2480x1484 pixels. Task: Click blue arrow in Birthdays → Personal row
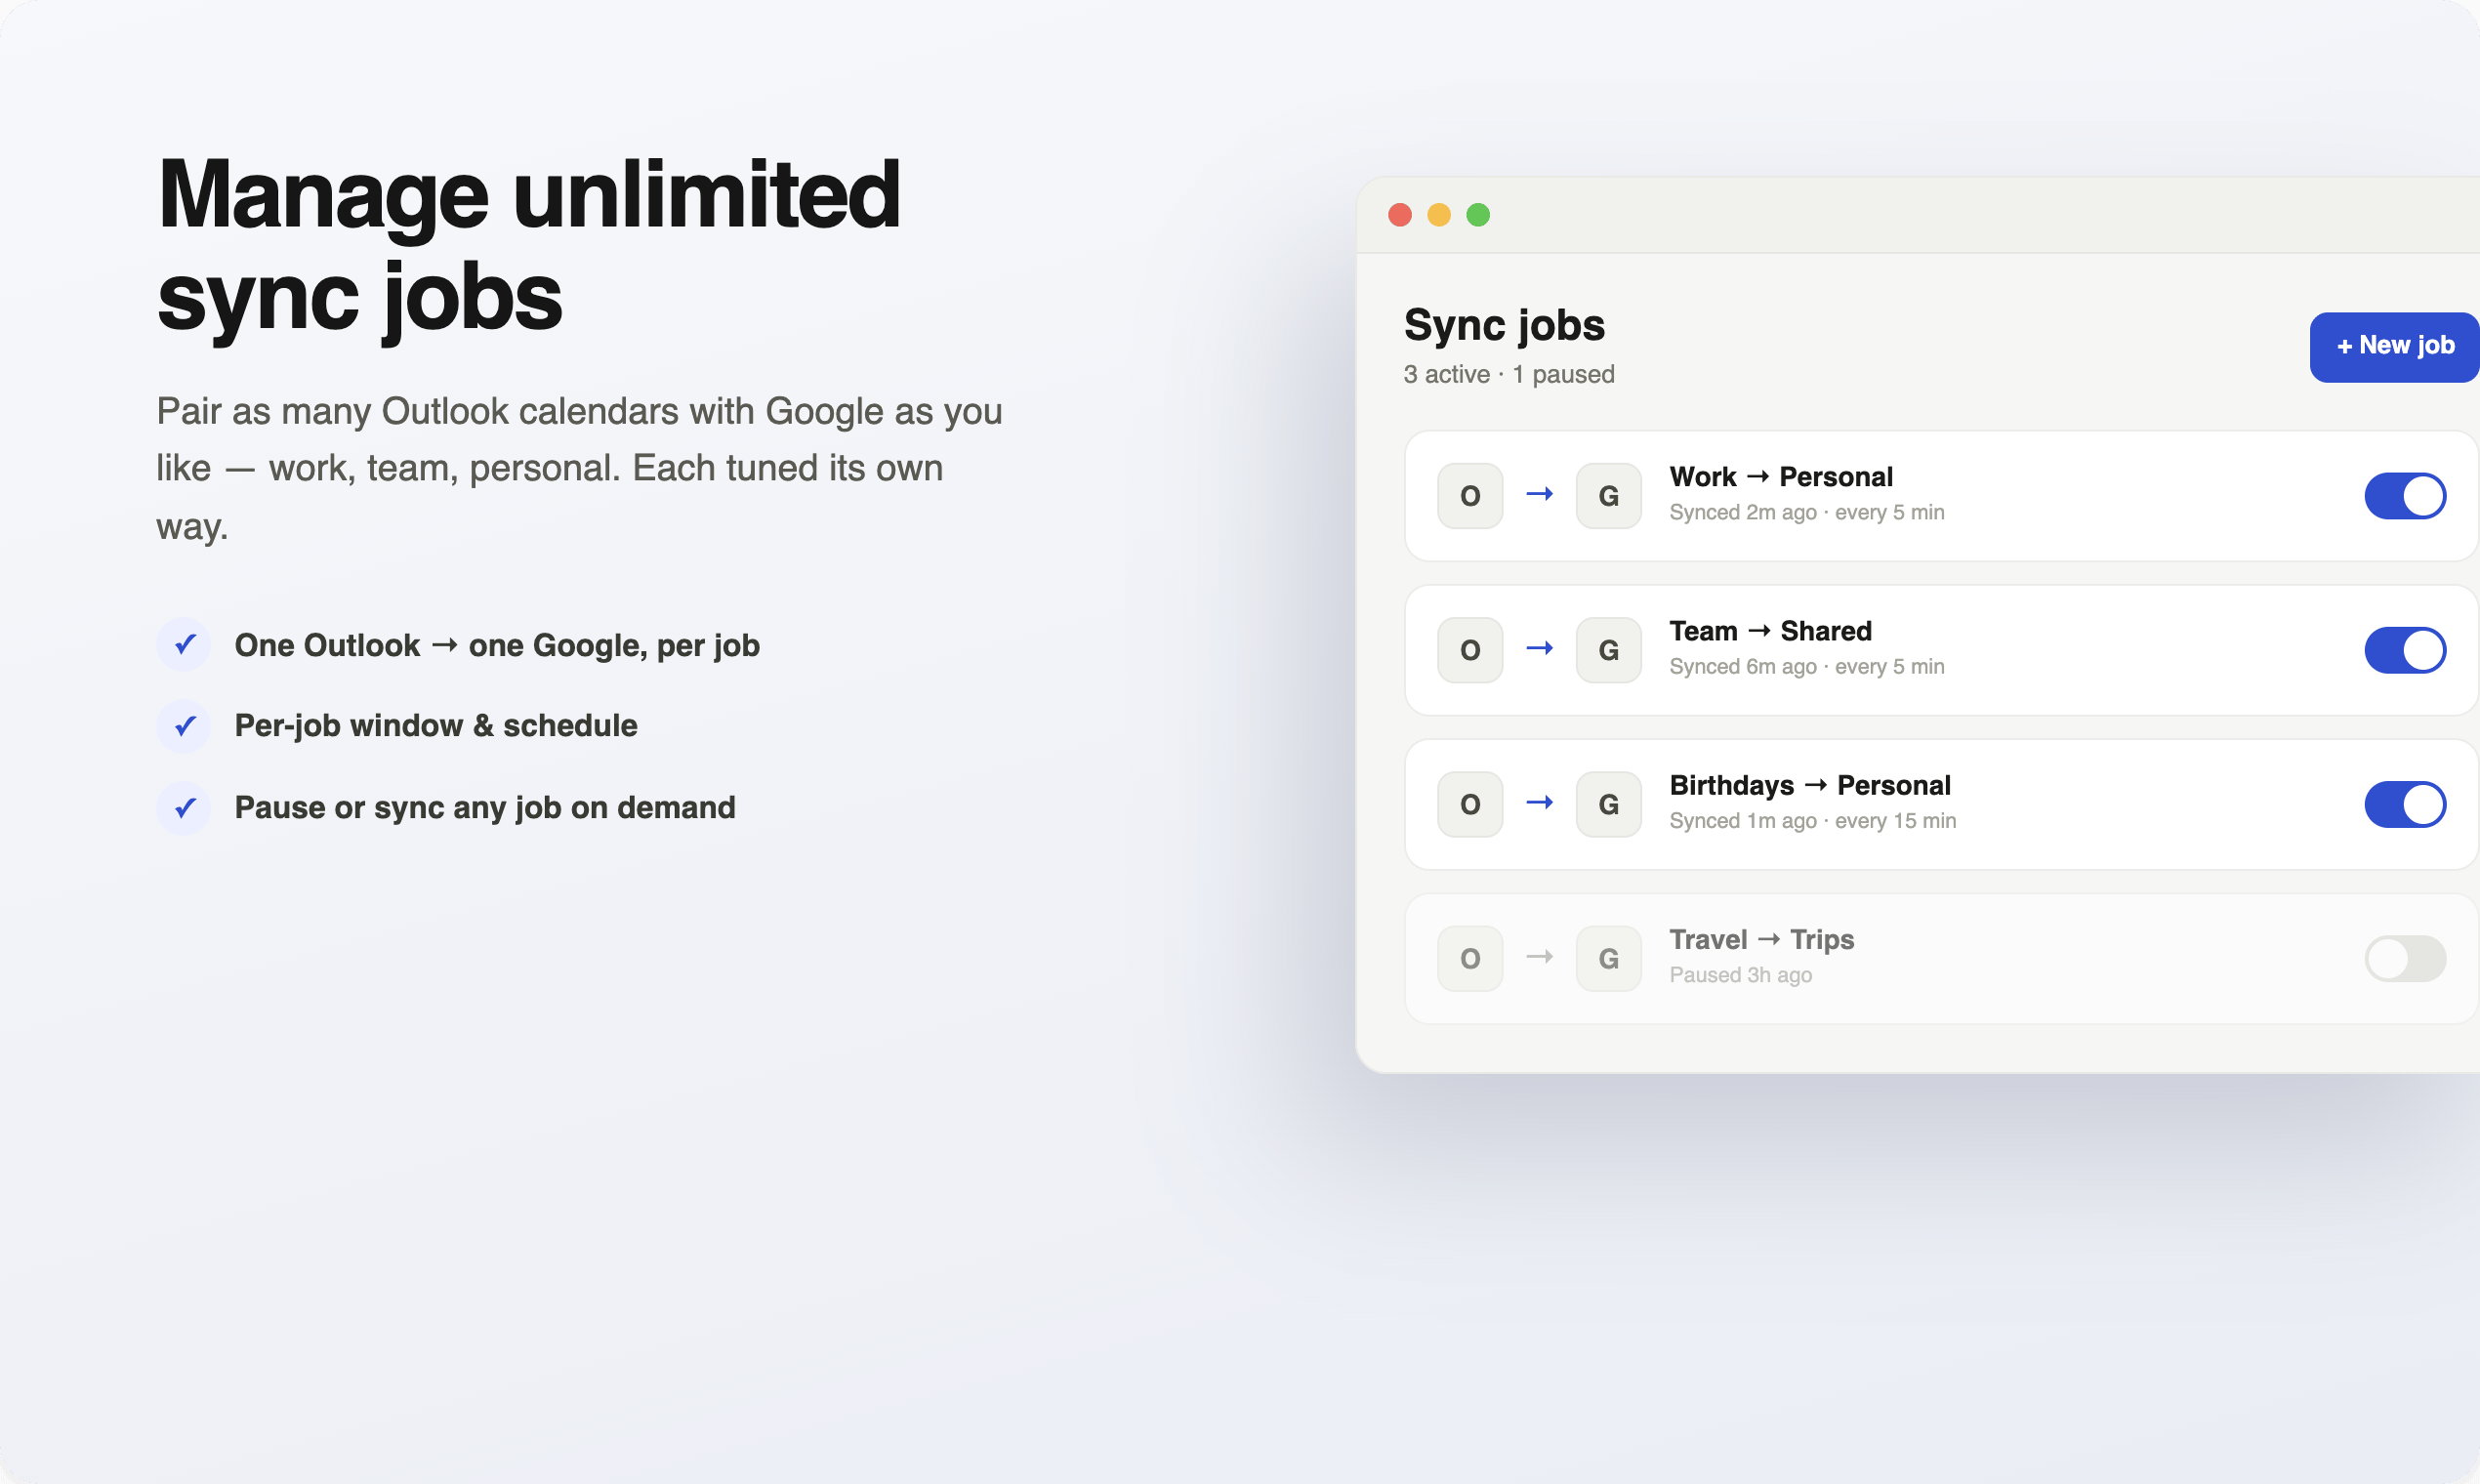click(x=1539, y=802)
